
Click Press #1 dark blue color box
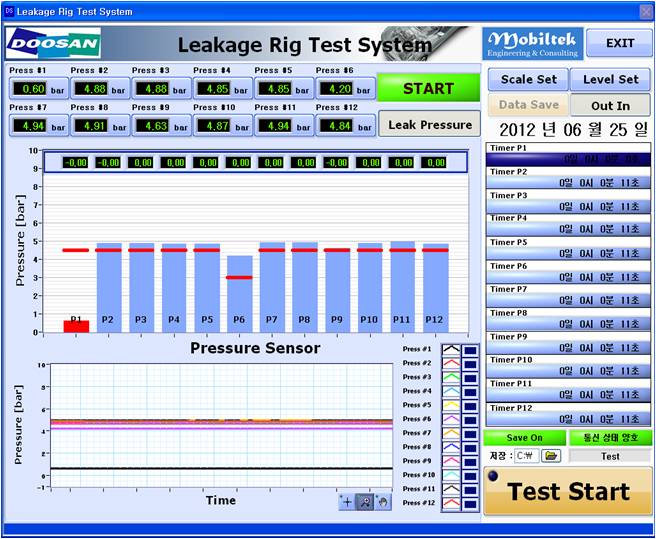pos(470,349)
